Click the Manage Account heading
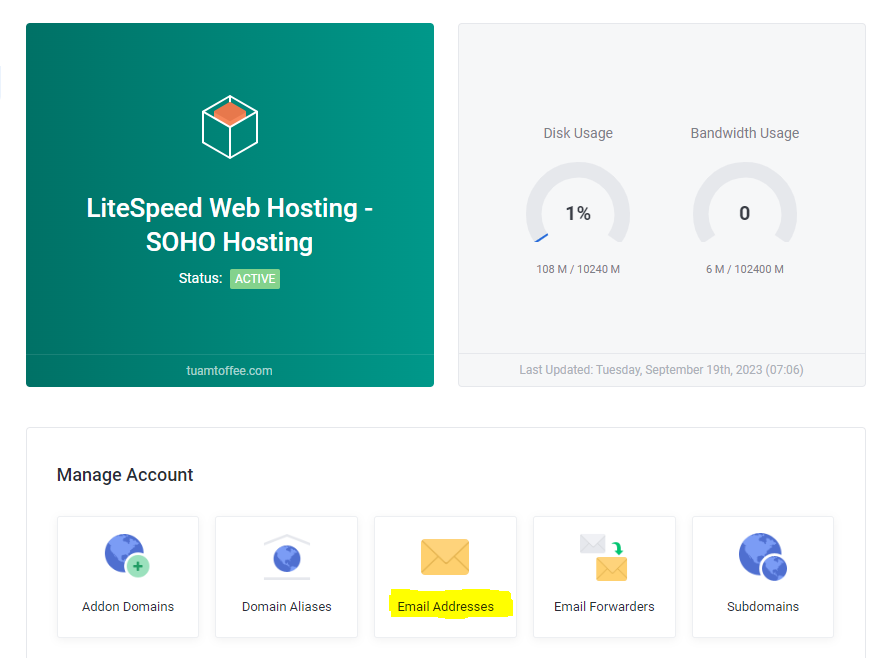Screen dimensions: 885x658 [125, 475]
